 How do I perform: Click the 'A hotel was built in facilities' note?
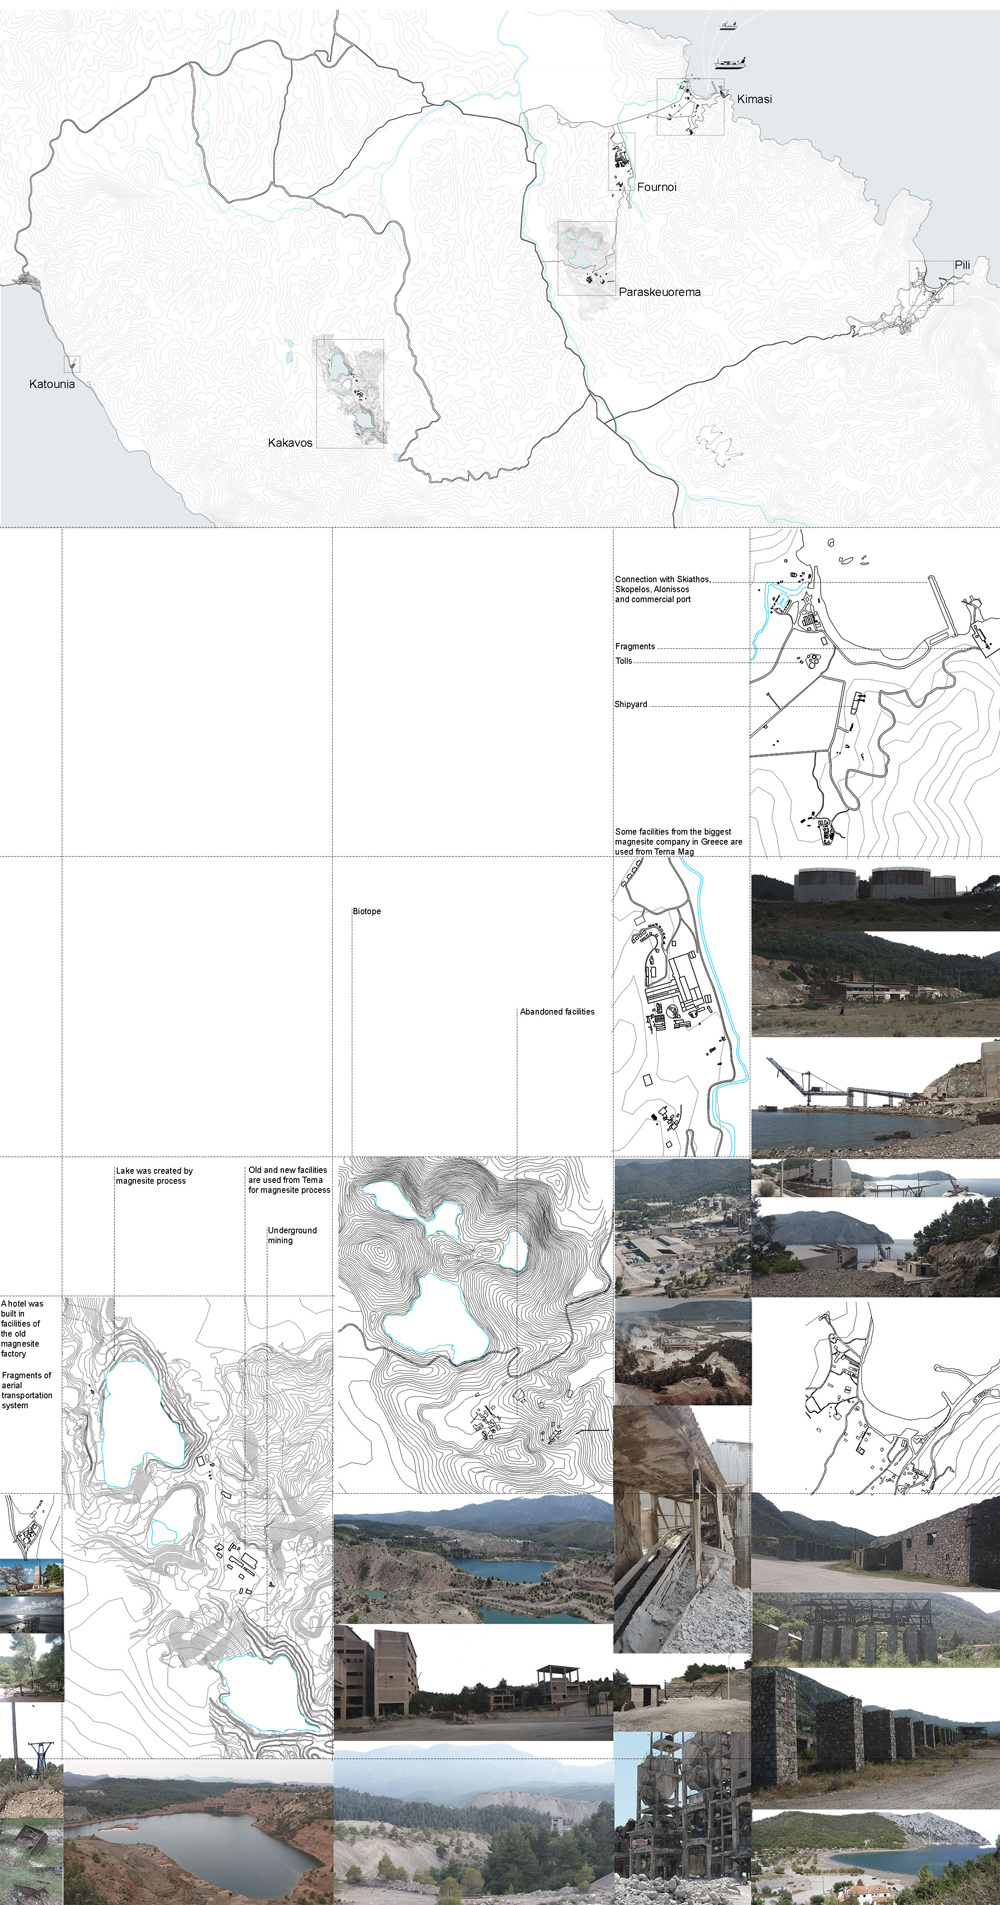22,1328
